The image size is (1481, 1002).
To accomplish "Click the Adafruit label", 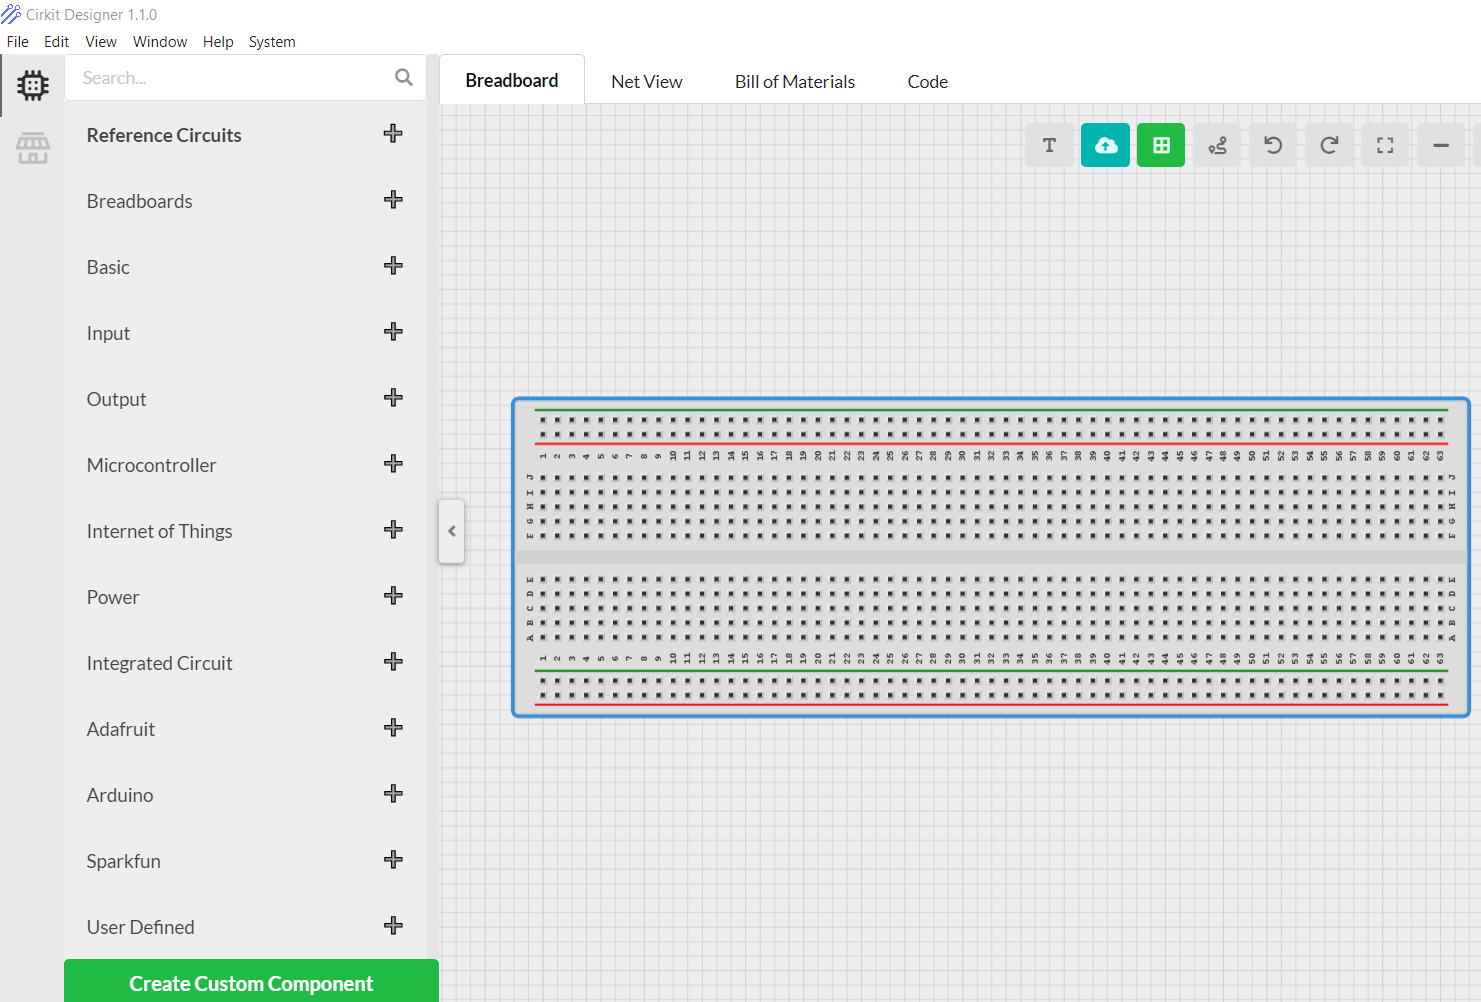I will (120, 729).
